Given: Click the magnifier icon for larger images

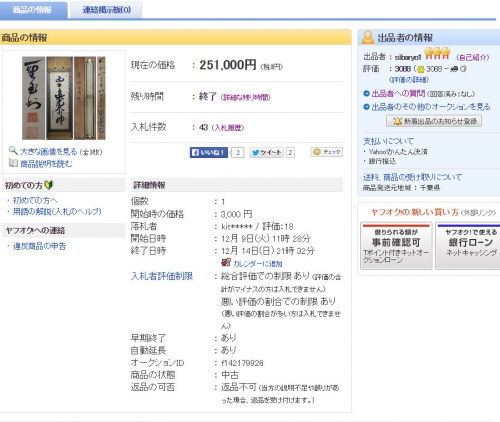Looking at the screenshot, I should [x=13, y=150].
